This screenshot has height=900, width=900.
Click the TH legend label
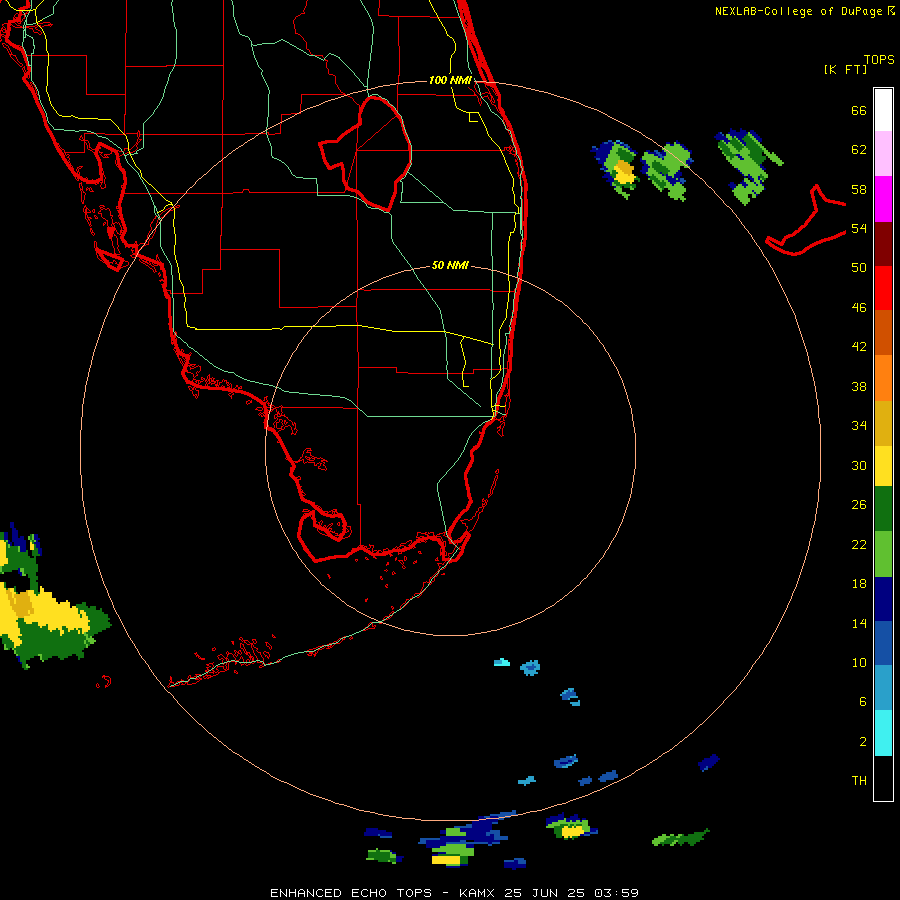859,781
